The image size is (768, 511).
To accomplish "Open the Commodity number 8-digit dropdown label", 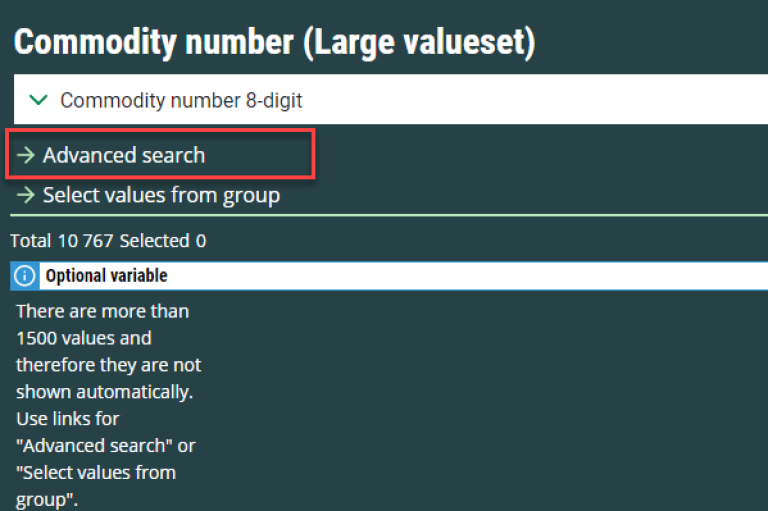I will click(181, 100).
